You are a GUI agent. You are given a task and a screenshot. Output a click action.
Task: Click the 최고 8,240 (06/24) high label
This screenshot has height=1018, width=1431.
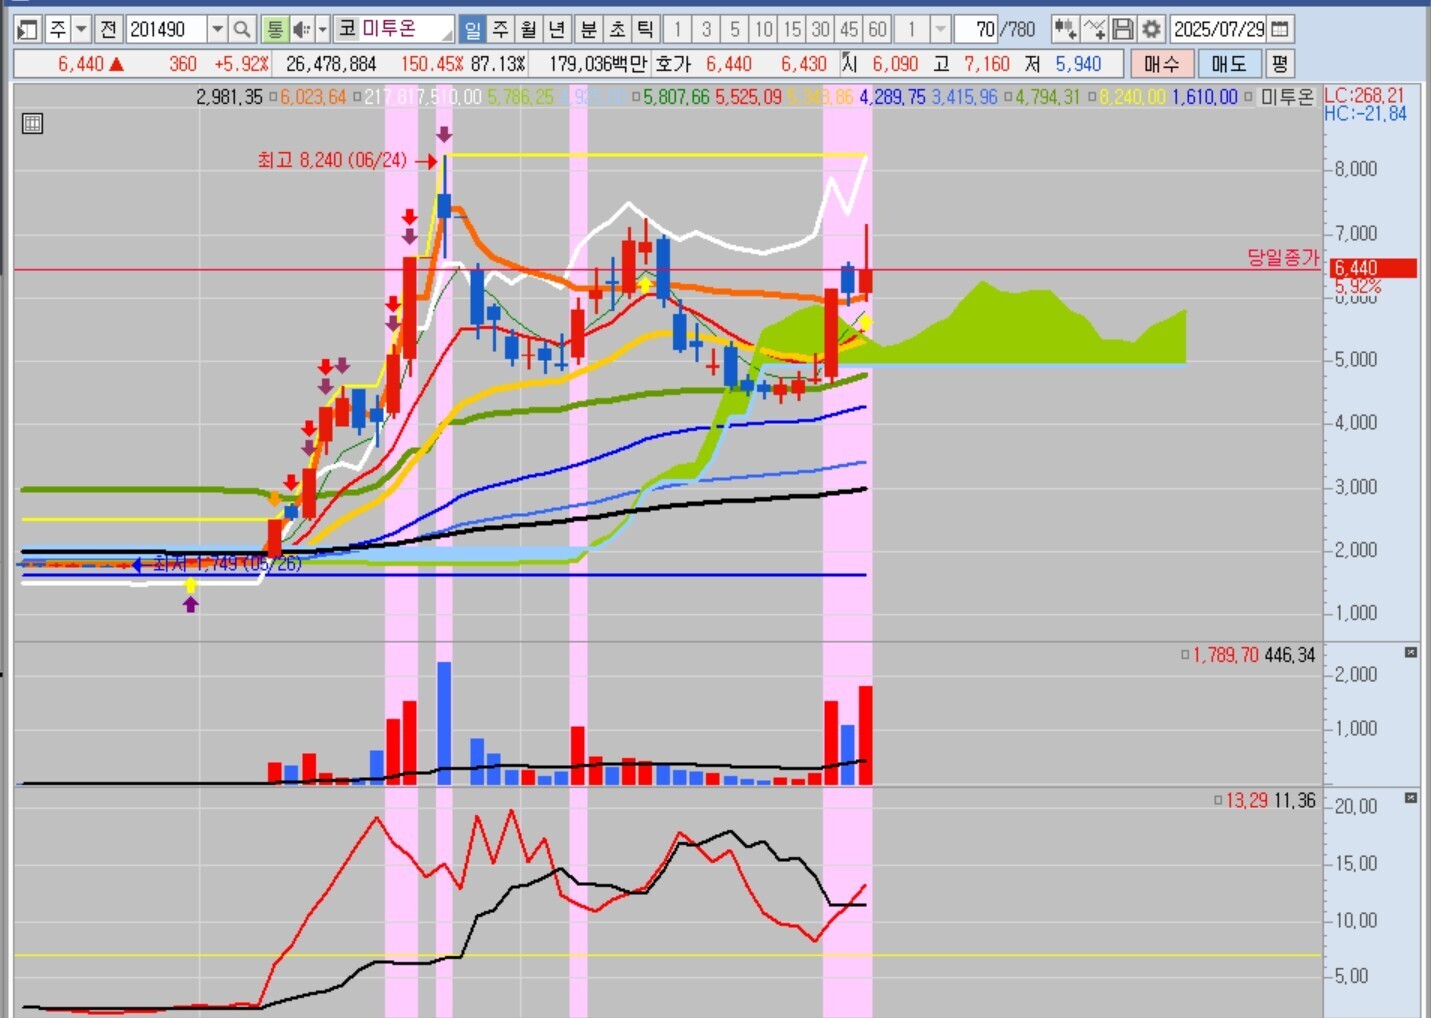(332, 160)
